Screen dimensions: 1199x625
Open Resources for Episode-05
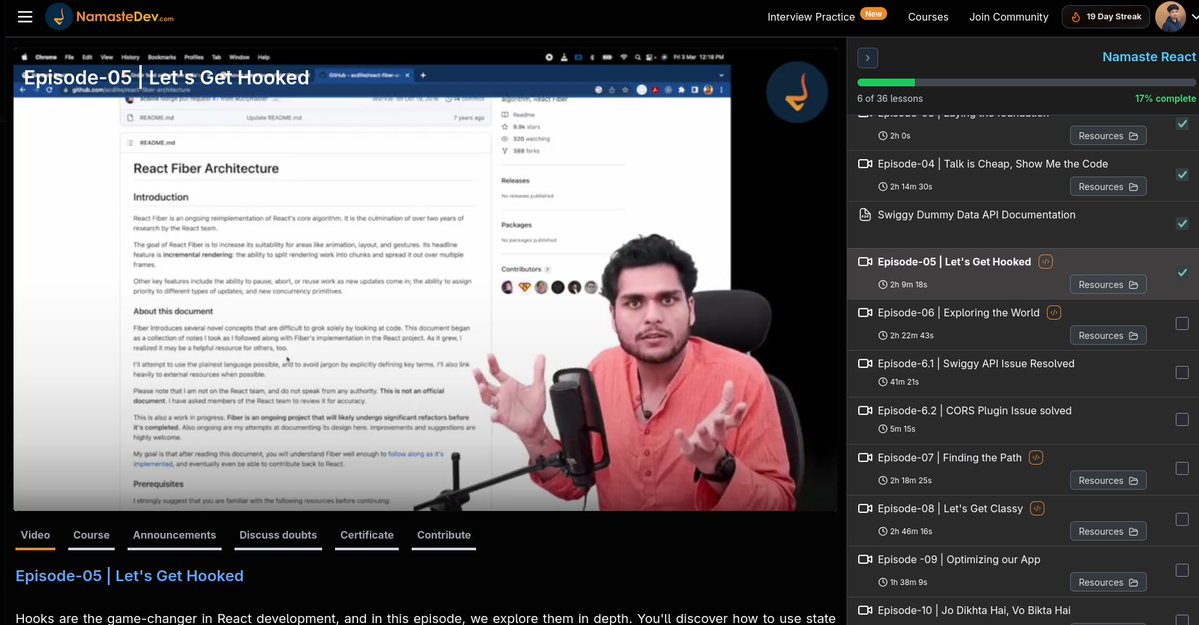pyautogui.click(x=1108, y=285)
